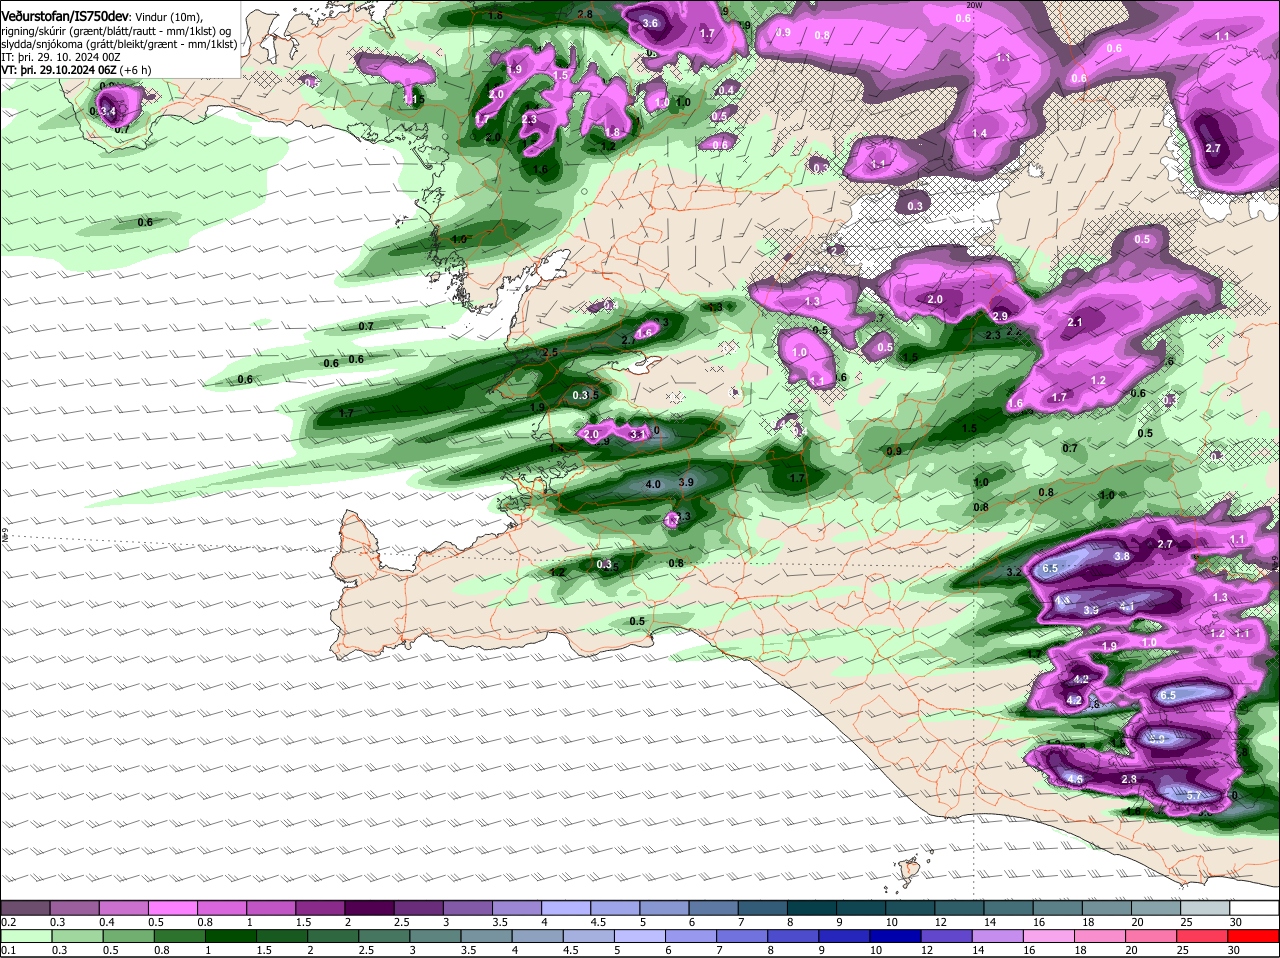Click the 'VT: þri. 29.10.2024 06Z (+6 h)' line

click(77, 70)
